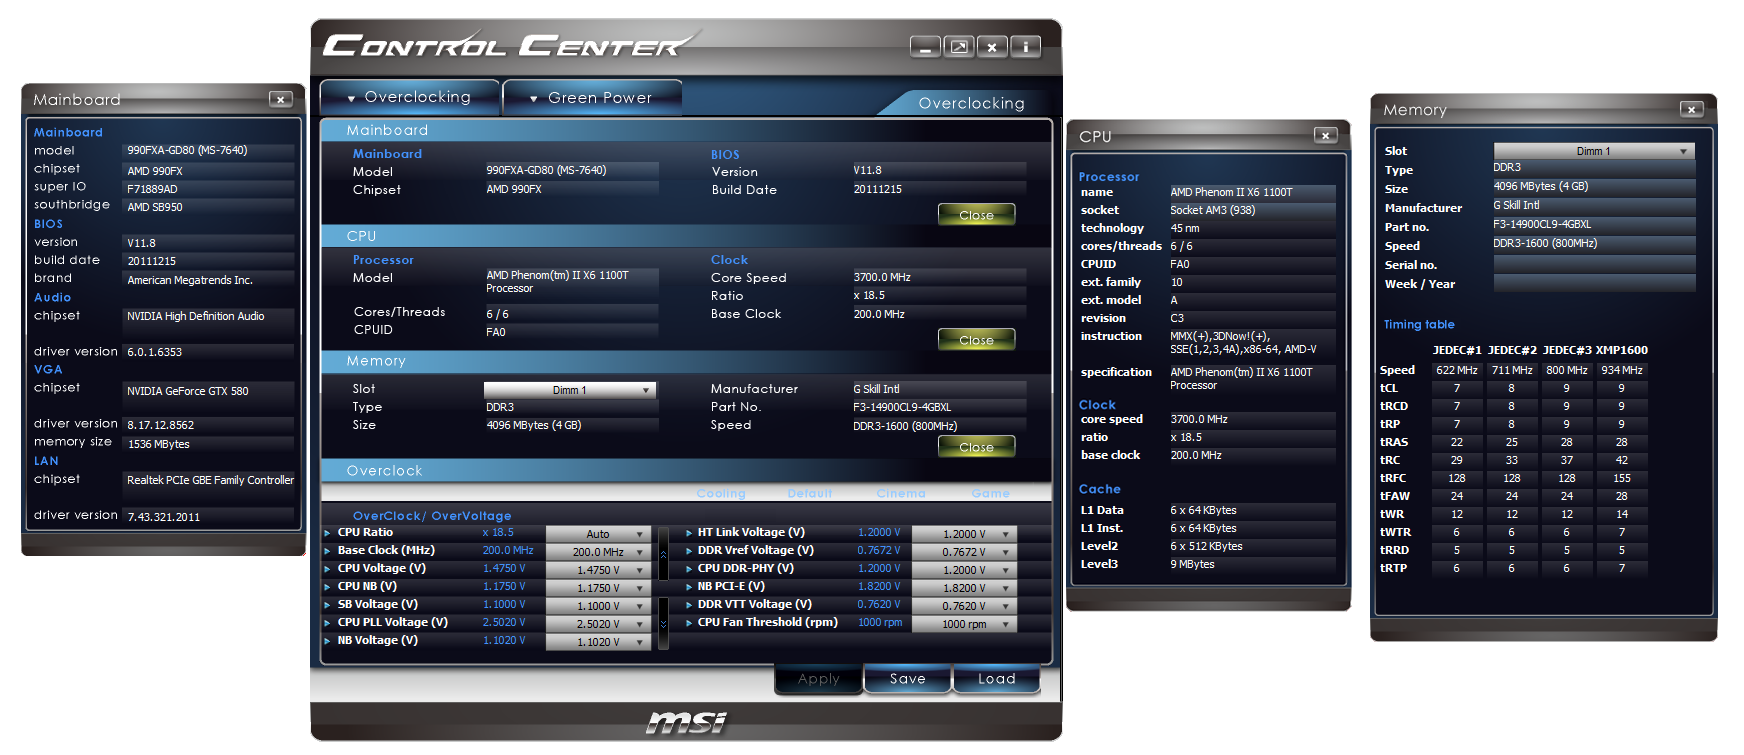Open the info icon in Control Center
This screenshot has height=755, width=1744.
coord(1025,46)
